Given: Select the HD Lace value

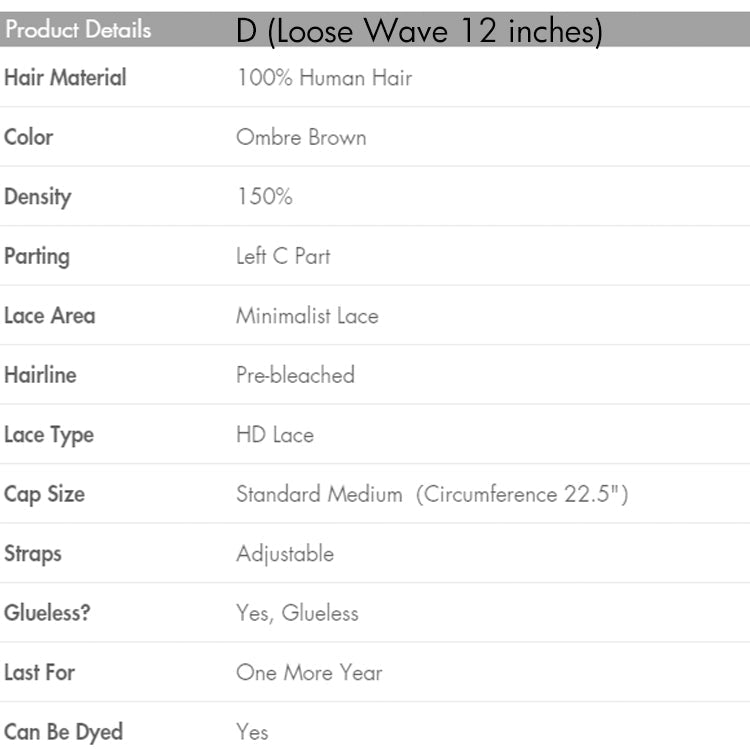Looking at the screenshot, I should pos(275,435).
